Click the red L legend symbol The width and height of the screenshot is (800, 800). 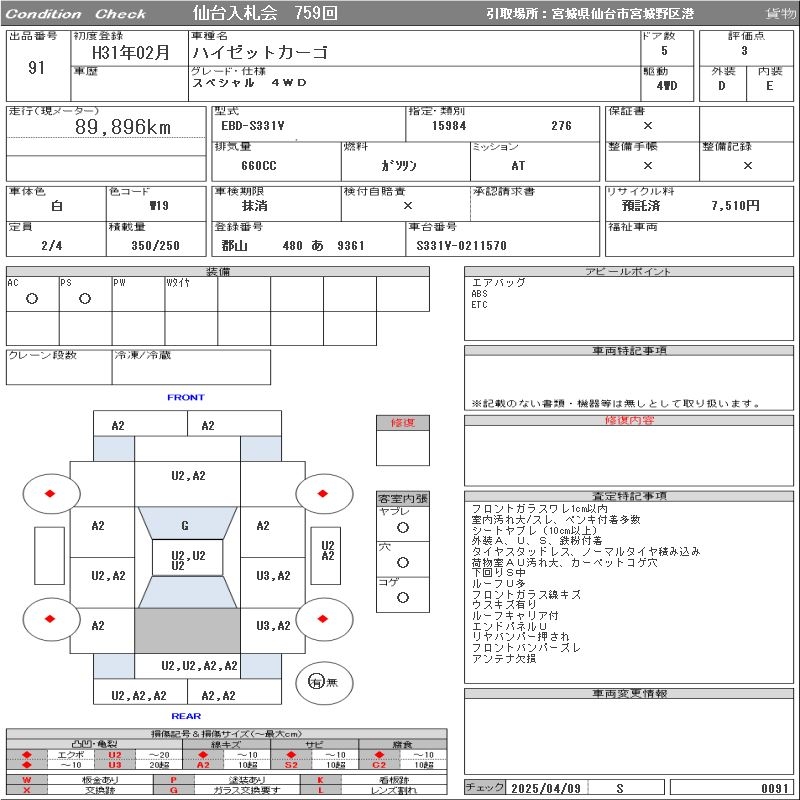tap(320, 790)
